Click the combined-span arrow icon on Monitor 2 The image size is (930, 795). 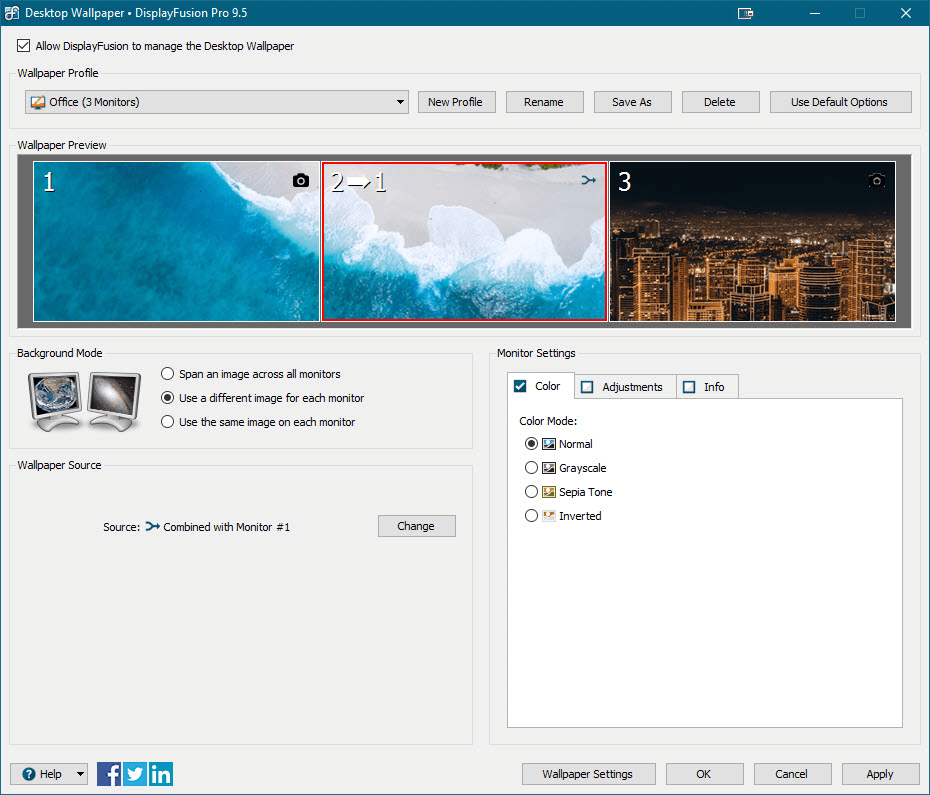point(588,179)
